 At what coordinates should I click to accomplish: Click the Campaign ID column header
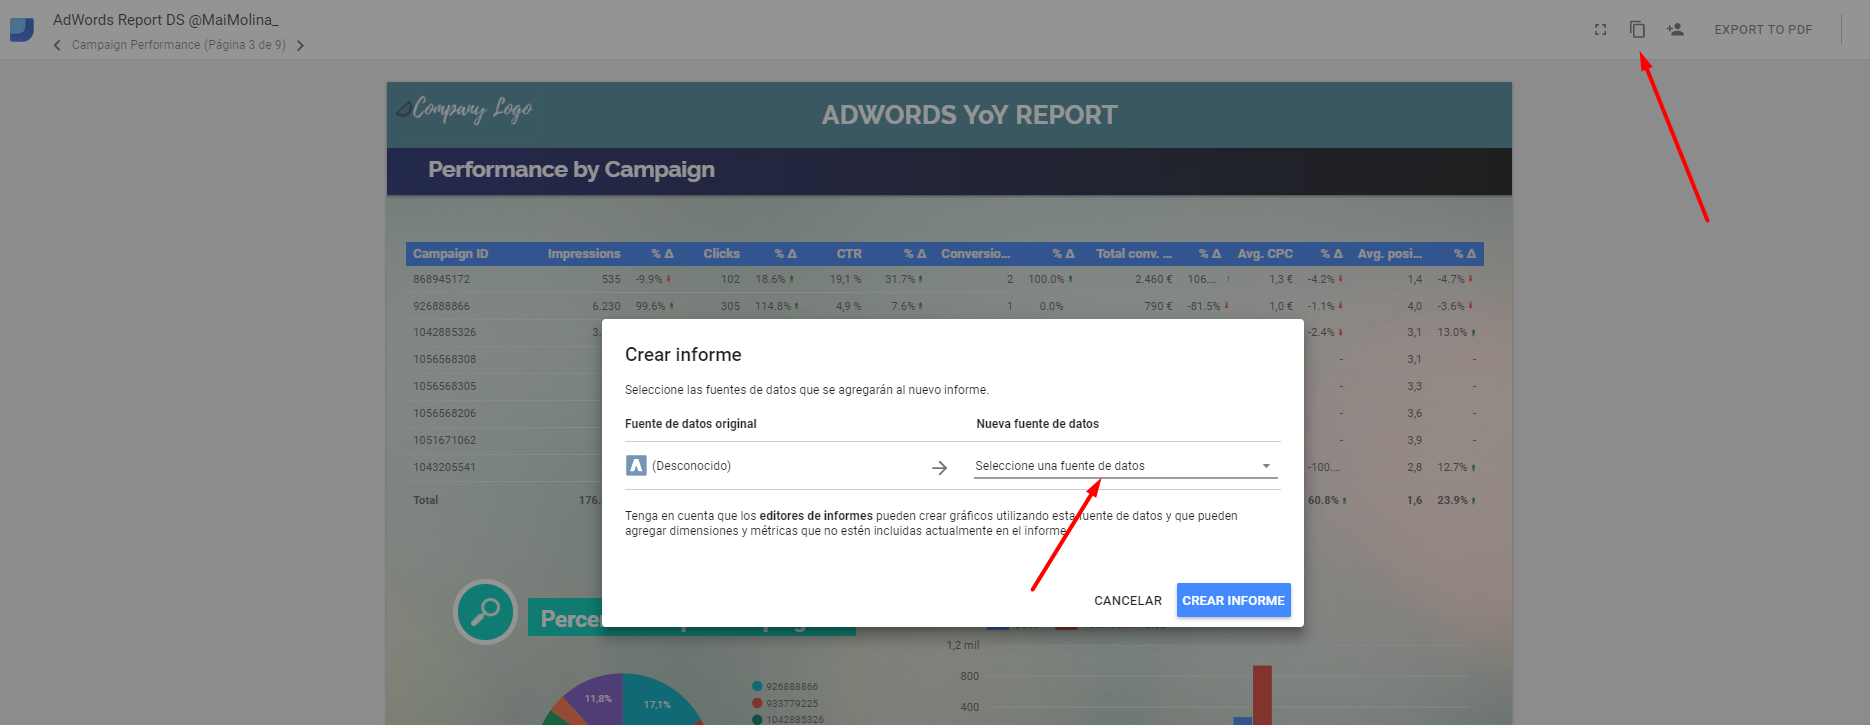tap(451, 254)
